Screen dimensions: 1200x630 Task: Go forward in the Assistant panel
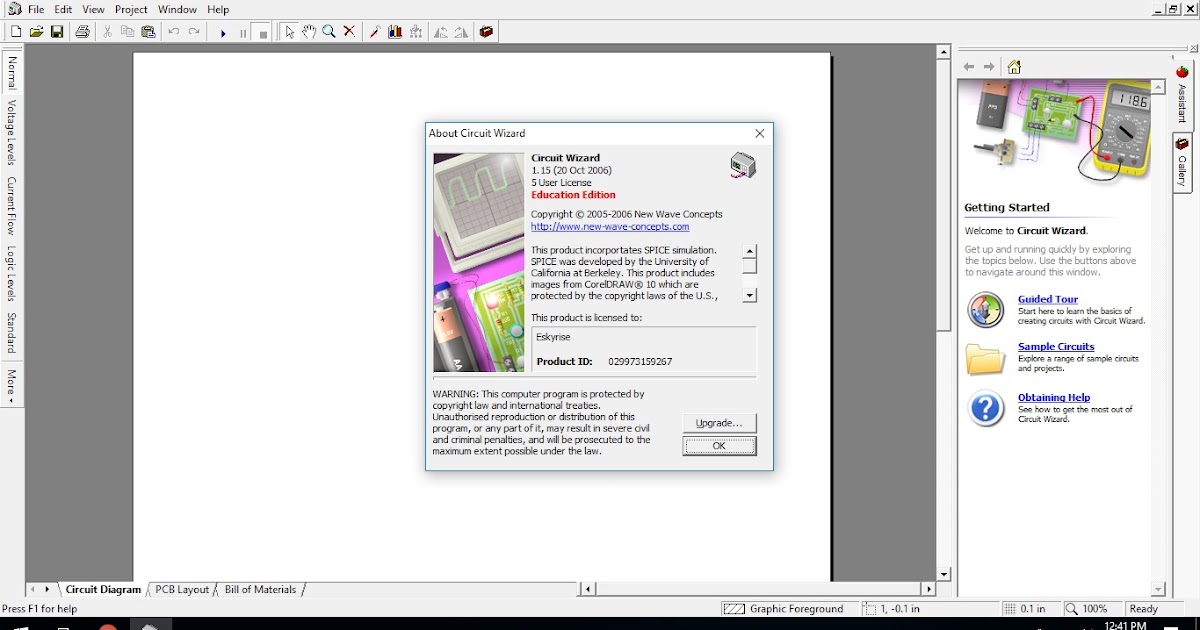click(990, 67)
